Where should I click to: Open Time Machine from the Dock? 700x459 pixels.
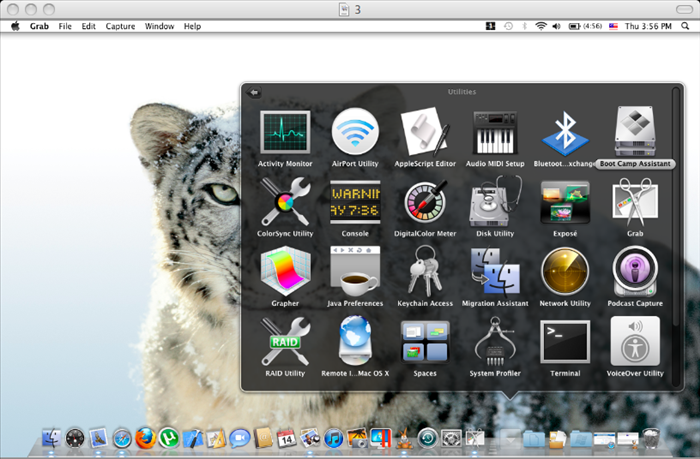[x=428, y=438]
